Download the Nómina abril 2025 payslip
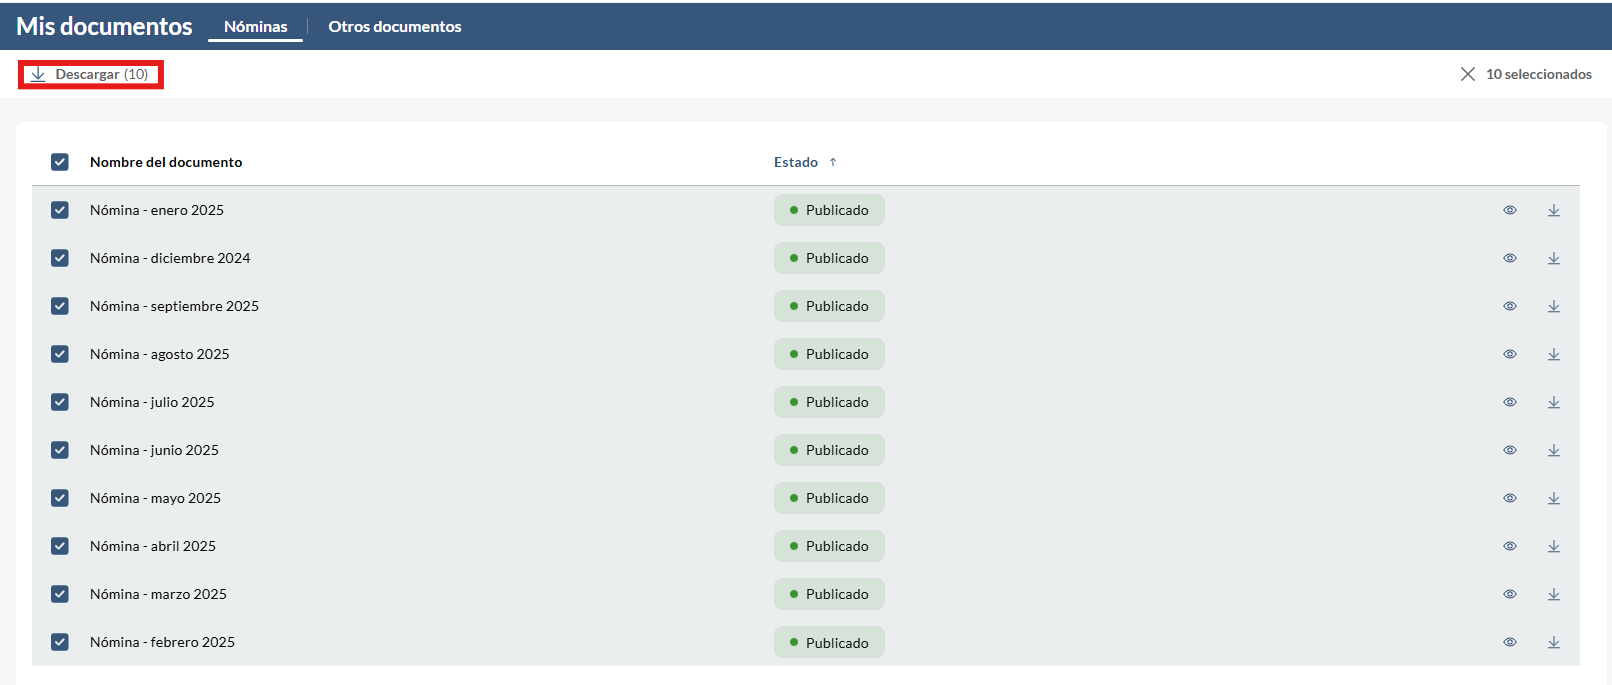The width and height of the screenshot is (1612, 685). click(x=1554, y=546)
